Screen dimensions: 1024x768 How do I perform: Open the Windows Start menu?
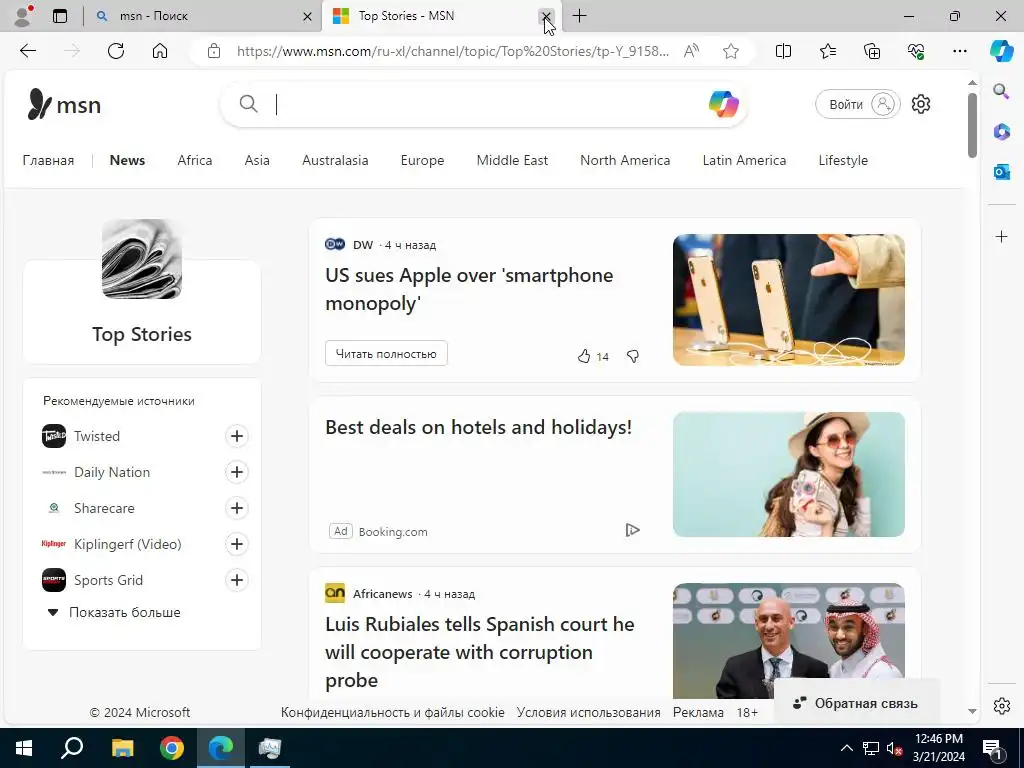pyautogui.click(x=24, y=748)
